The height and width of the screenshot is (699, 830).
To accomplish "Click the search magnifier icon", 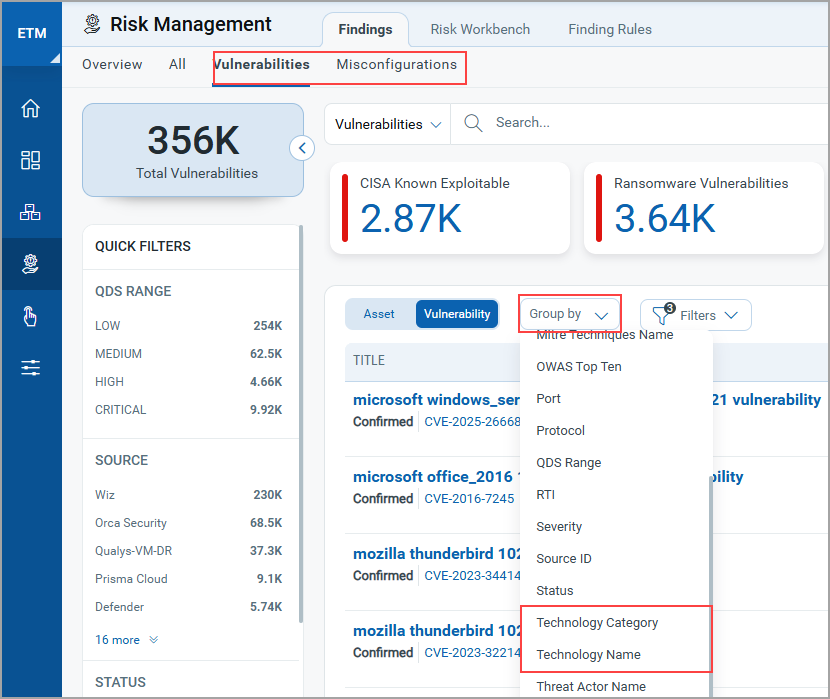I will pos(472,122).
